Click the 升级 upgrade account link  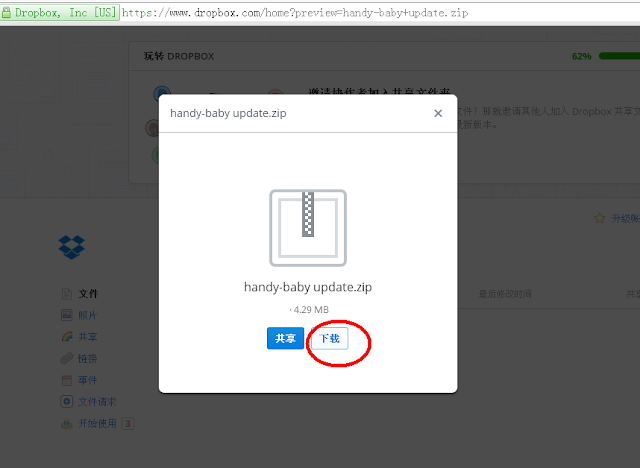coord(625,219)
